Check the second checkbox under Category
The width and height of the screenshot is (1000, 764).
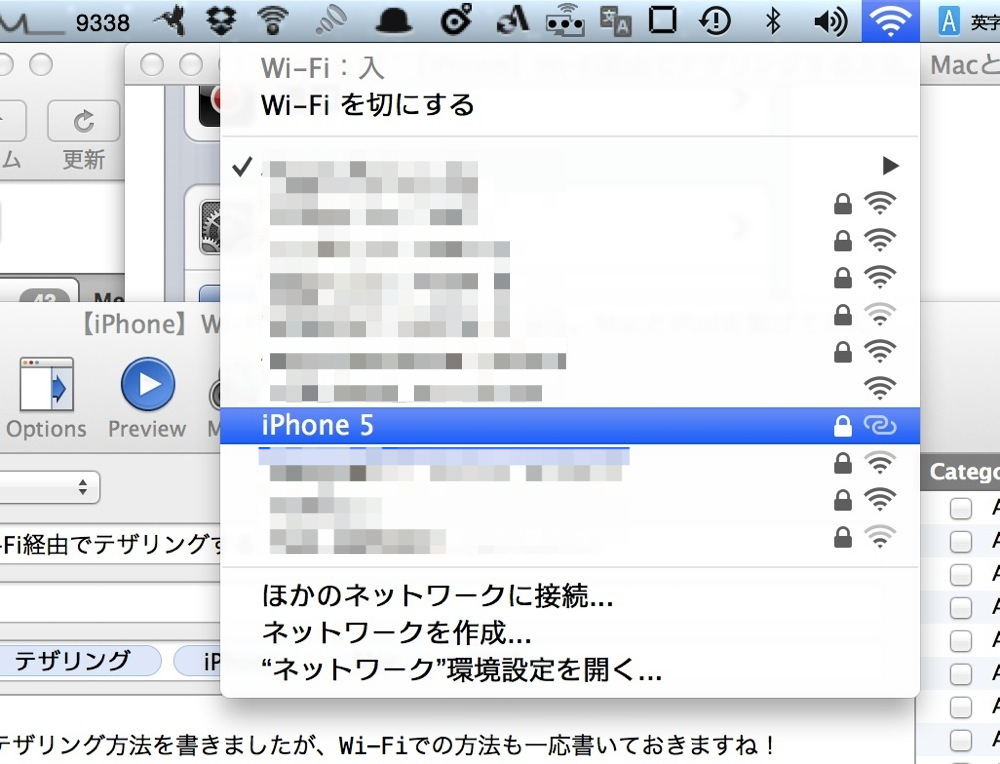click(x=960, y=541)
